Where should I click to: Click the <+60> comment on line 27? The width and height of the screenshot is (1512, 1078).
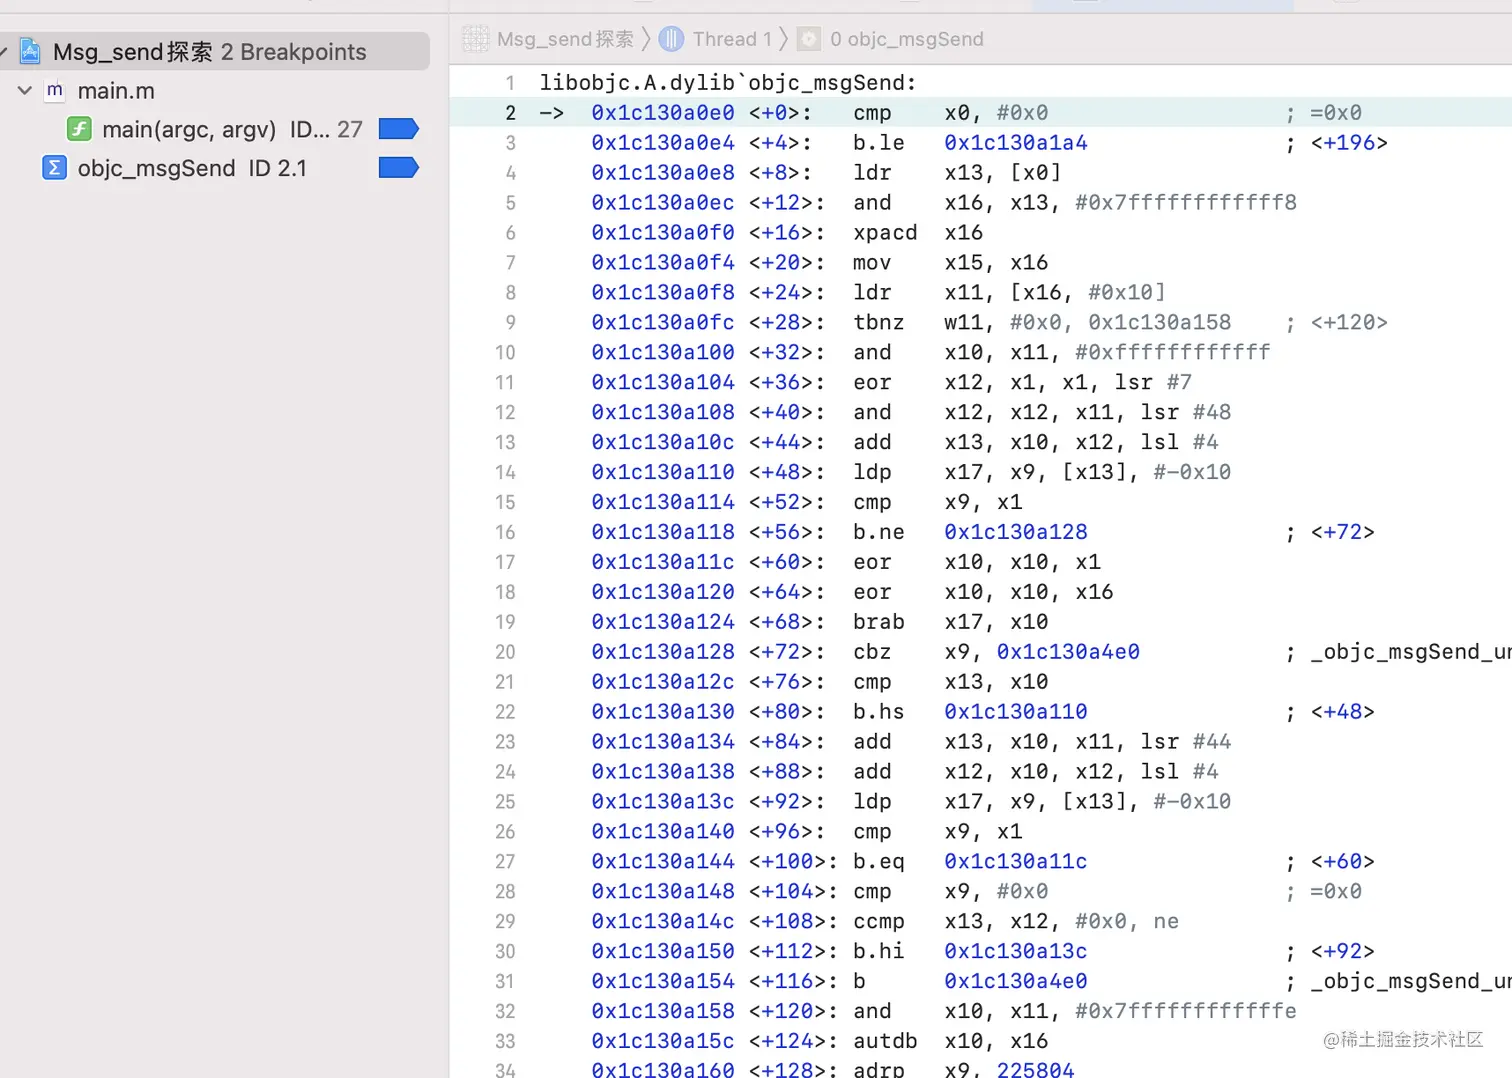tap(1342, 862)
